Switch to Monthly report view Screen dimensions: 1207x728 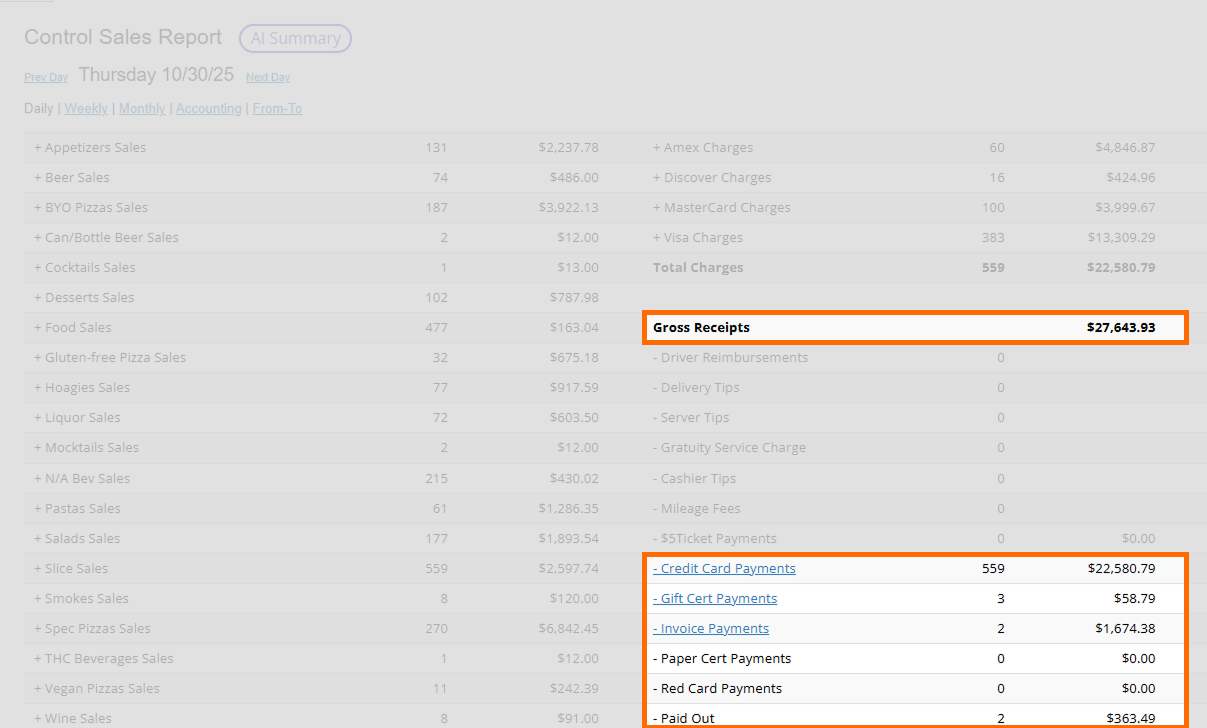coord(142,108)
